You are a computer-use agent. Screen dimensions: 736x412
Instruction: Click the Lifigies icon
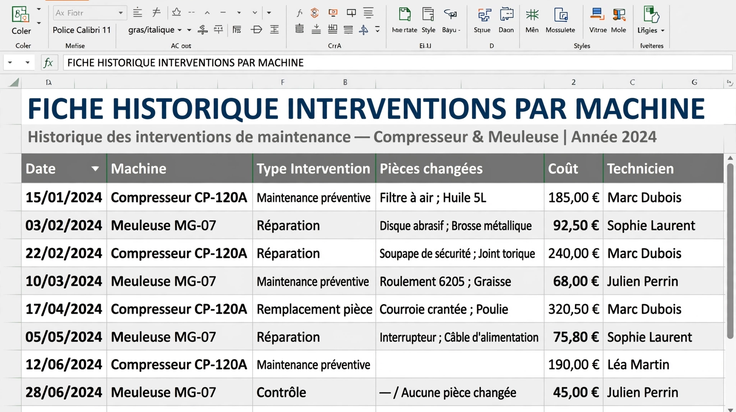click(x=651, y=14)
